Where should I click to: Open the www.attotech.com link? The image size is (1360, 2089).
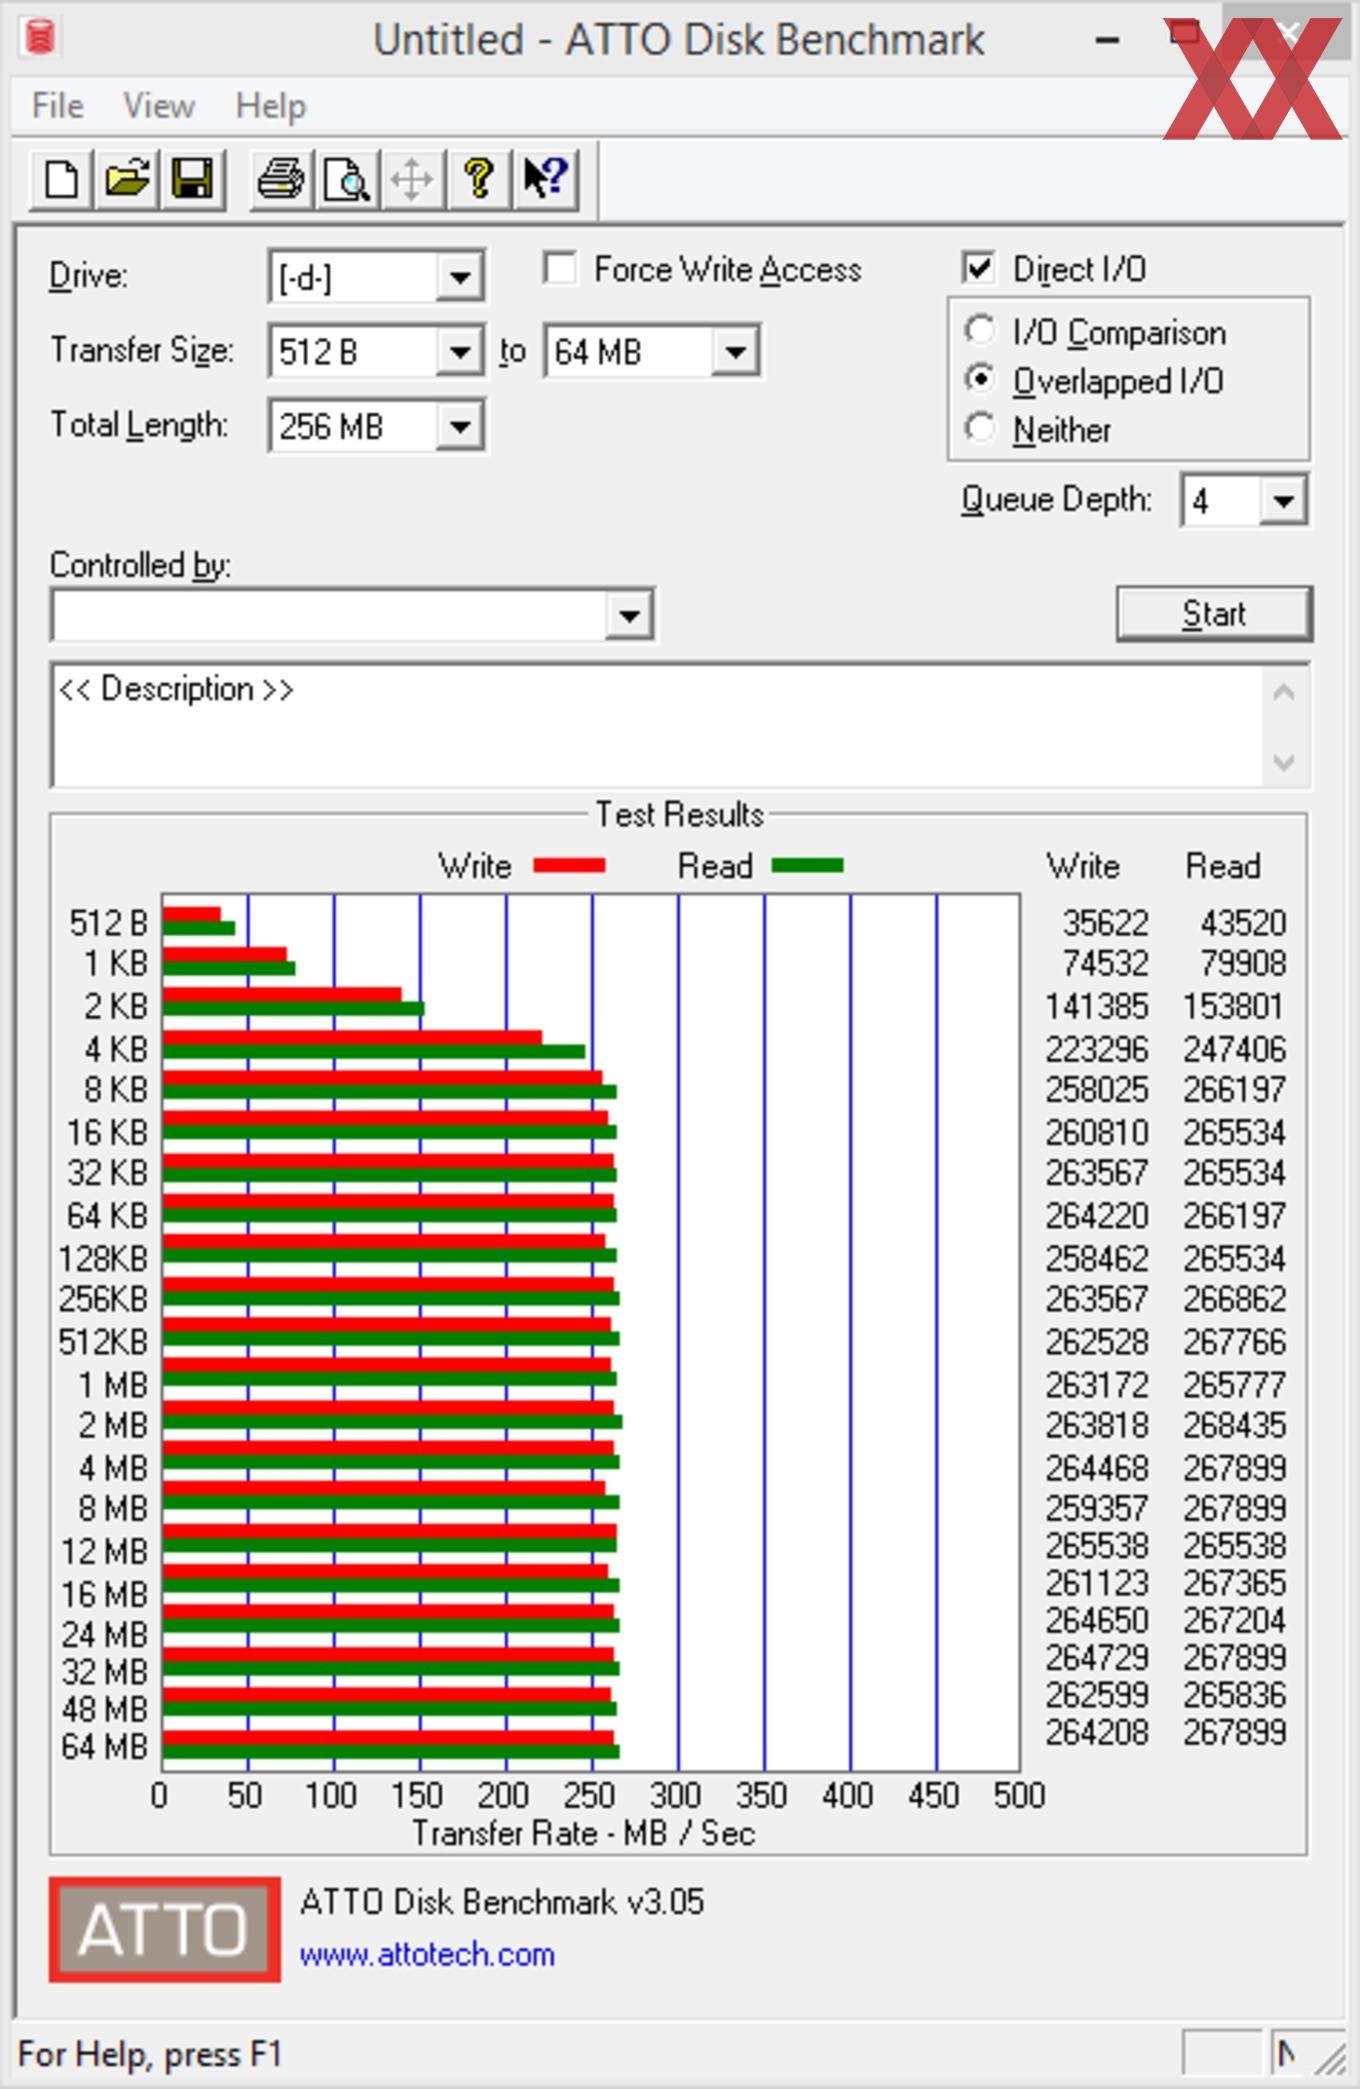(x=427, y=1954)
